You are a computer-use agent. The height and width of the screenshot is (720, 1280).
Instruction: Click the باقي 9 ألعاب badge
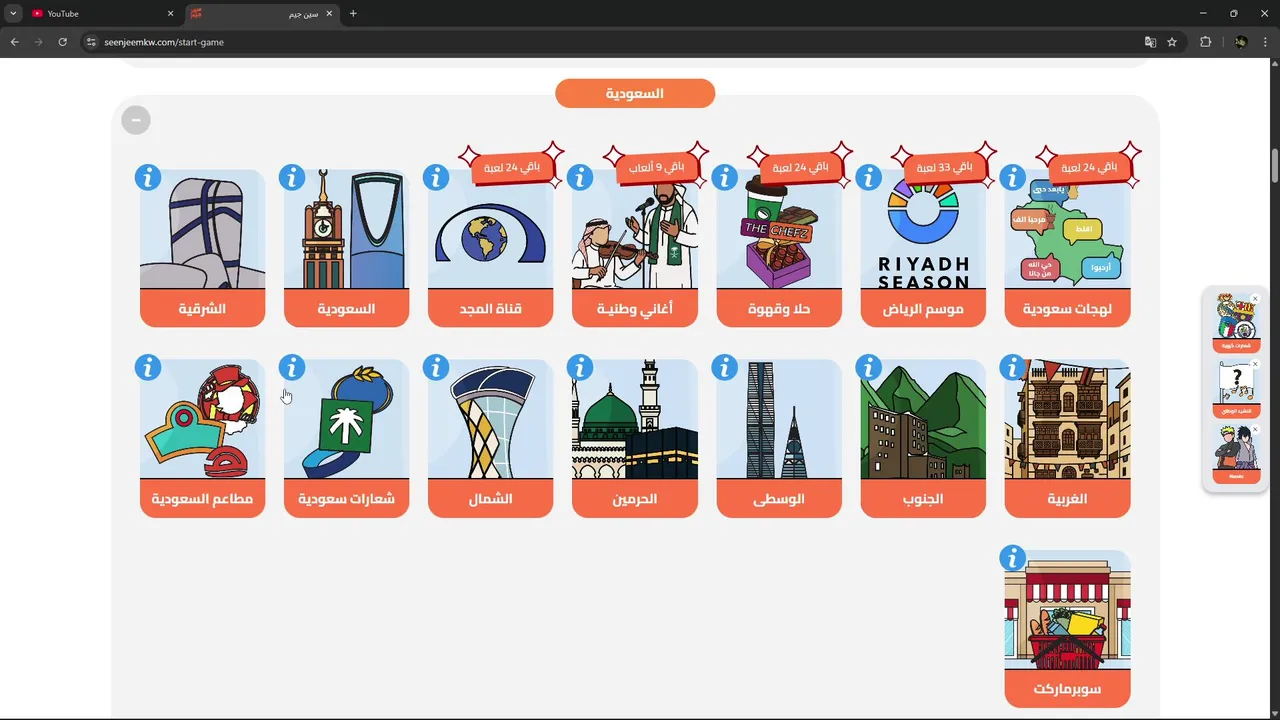(657, 167)
